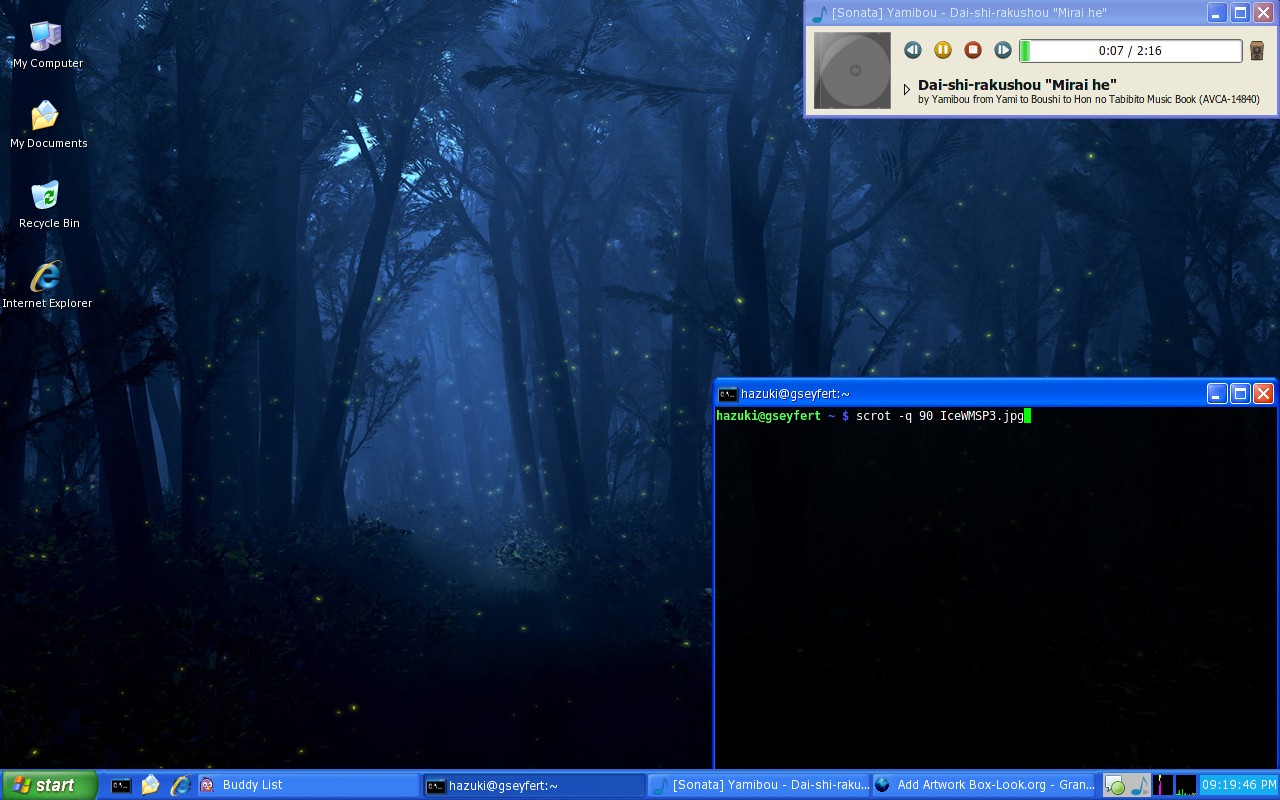Click the taskbar clock
Viewport: 1280px width, 800px height.
[1238, 785]
